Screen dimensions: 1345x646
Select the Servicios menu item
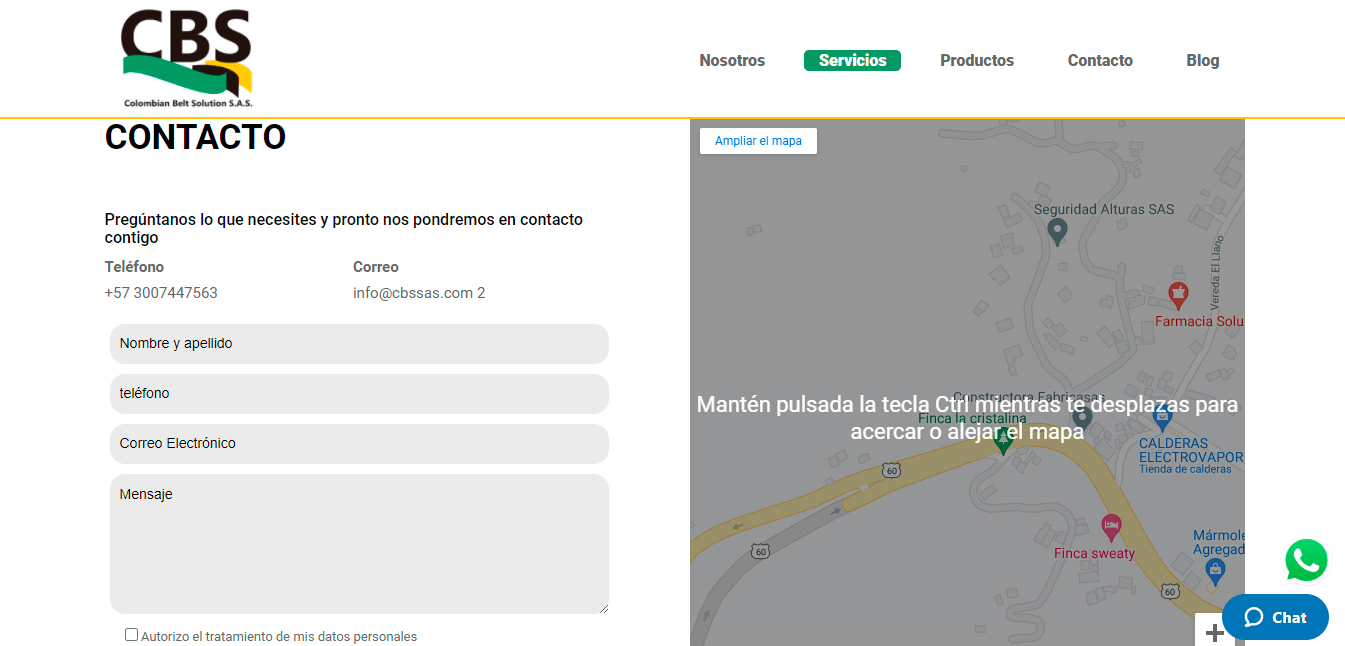(x=852, y=61)
